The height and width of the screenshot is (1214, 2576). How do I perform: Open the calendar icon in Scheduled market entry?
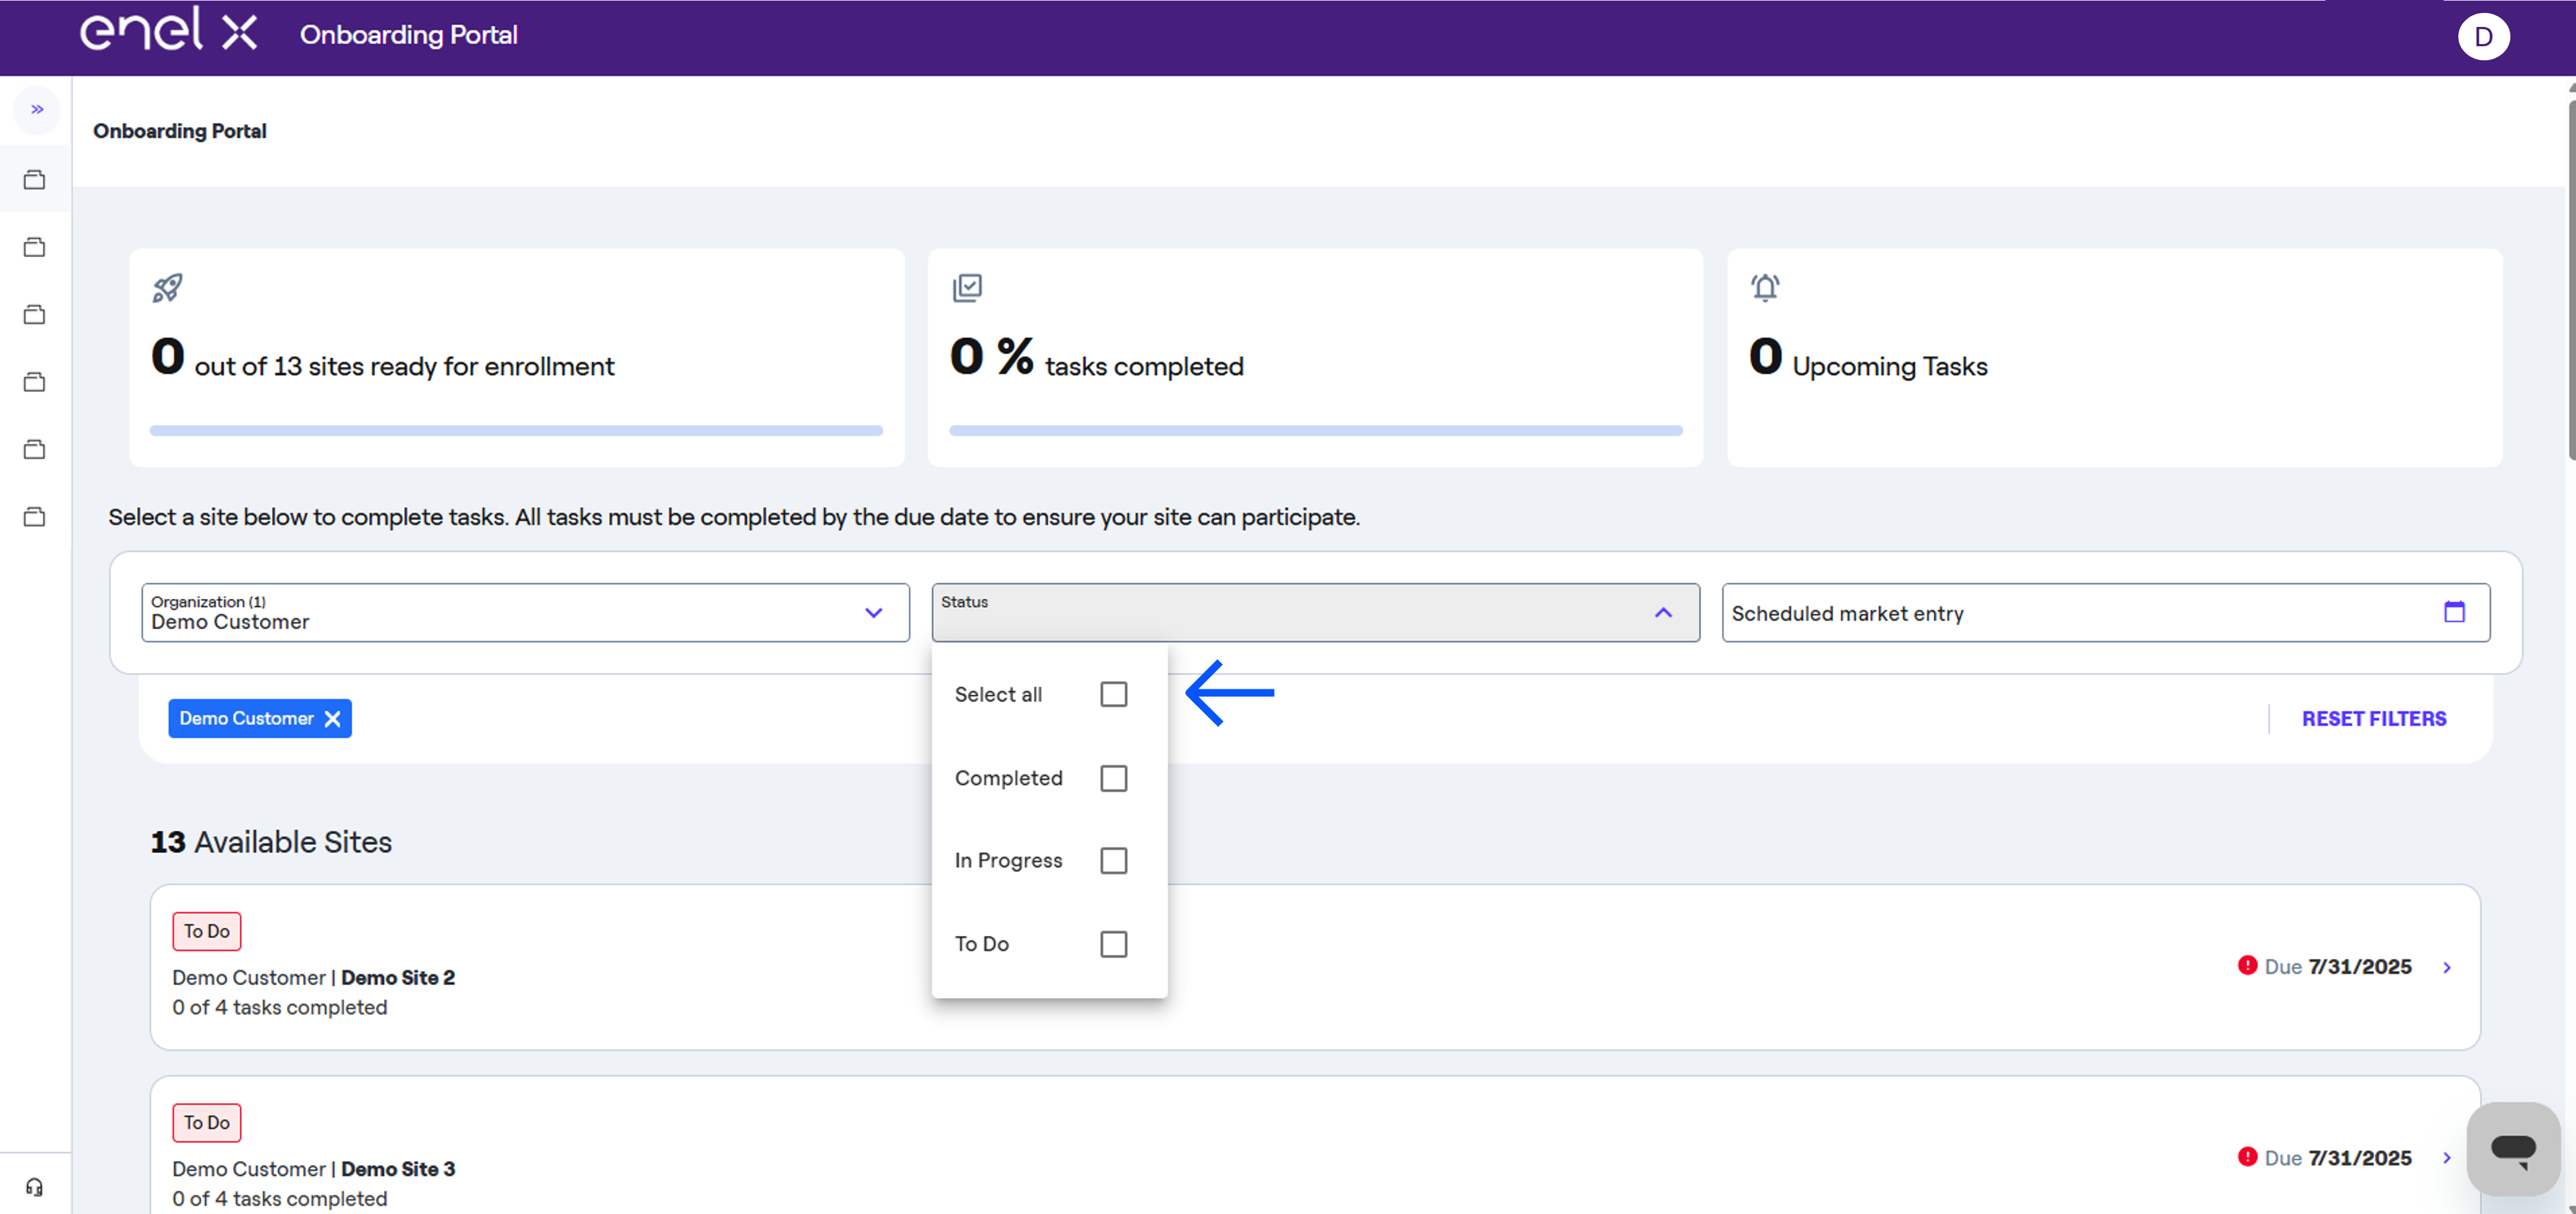coord(2455,611)
